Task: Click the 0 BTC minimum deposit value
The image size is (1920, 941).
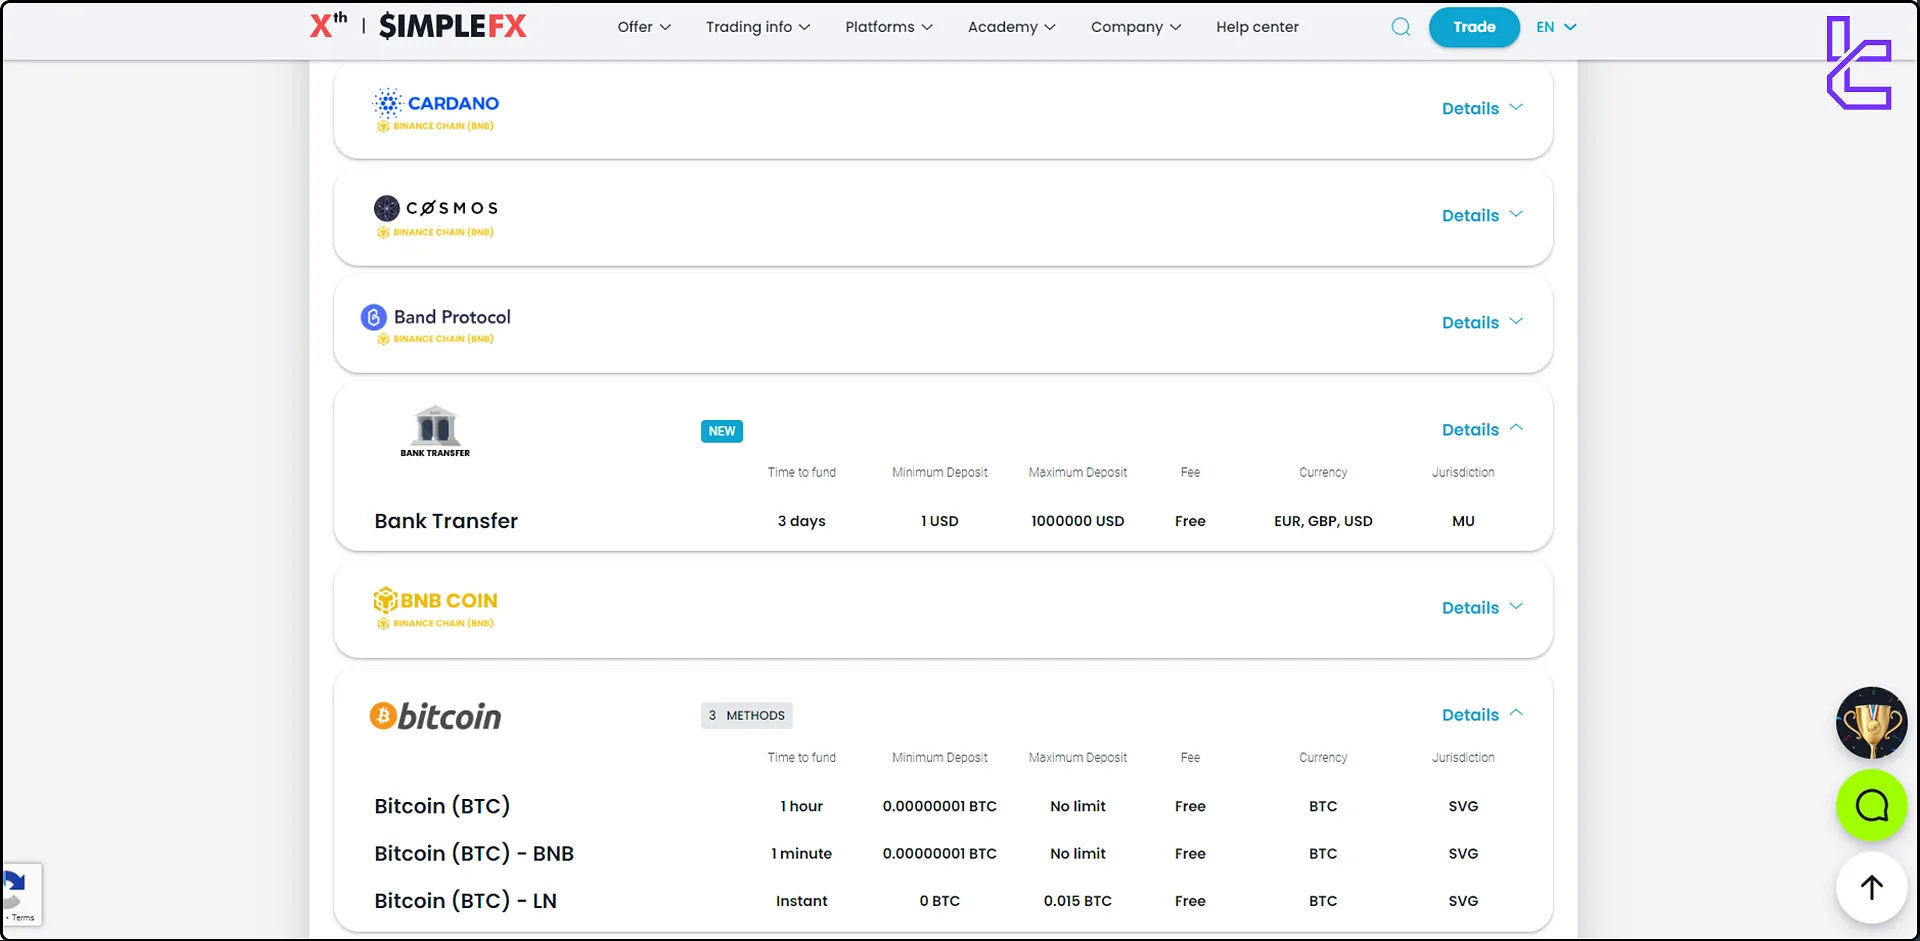Action: pos(939,901)
